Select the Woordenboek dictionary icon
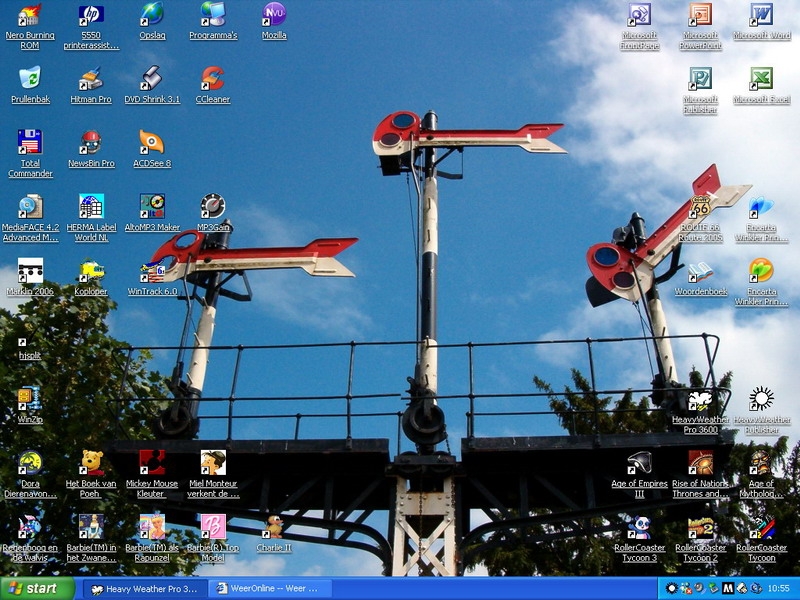Viewport: 800px width, 600px height. [700, 271]
